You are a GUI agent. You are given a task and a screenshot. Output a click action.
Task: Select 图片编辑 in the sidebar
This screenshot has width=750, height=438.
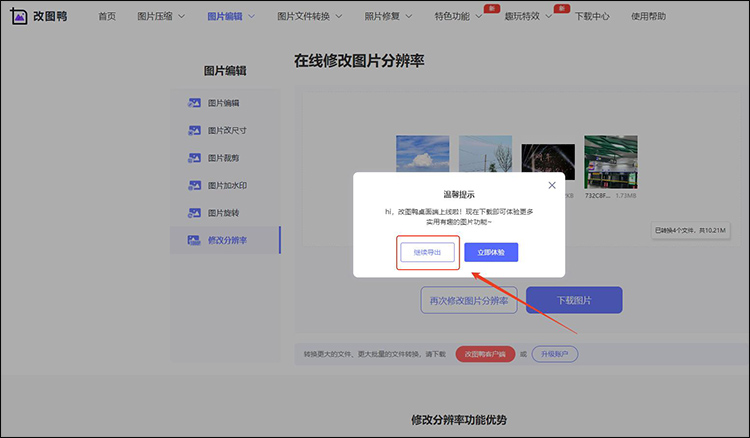225,103
